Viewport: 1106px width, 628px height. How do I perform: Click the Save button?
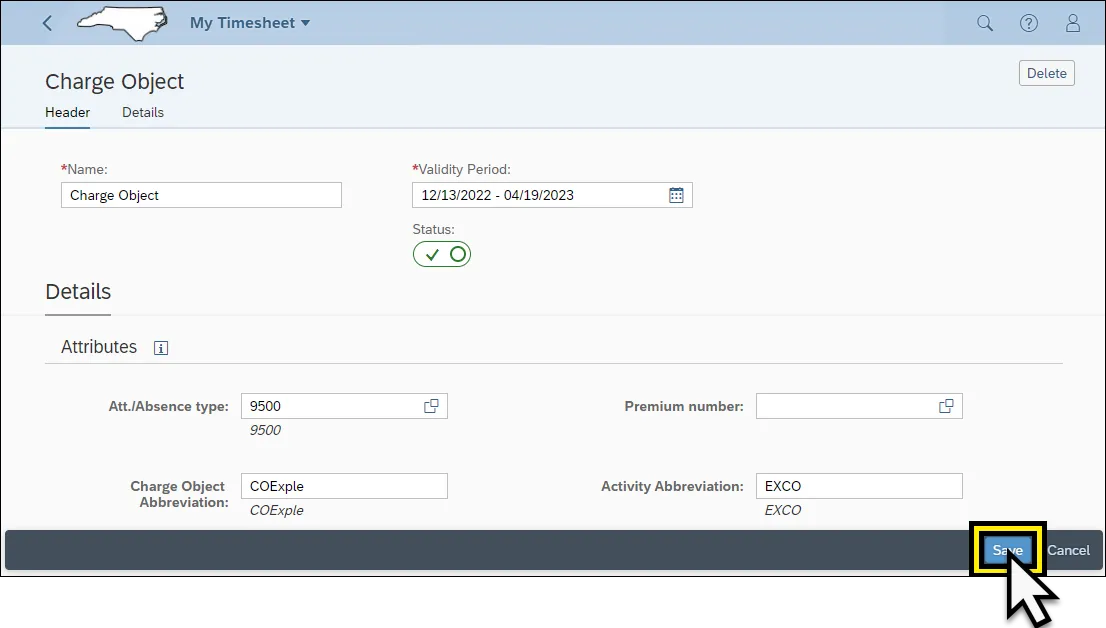click(1007, 550)
